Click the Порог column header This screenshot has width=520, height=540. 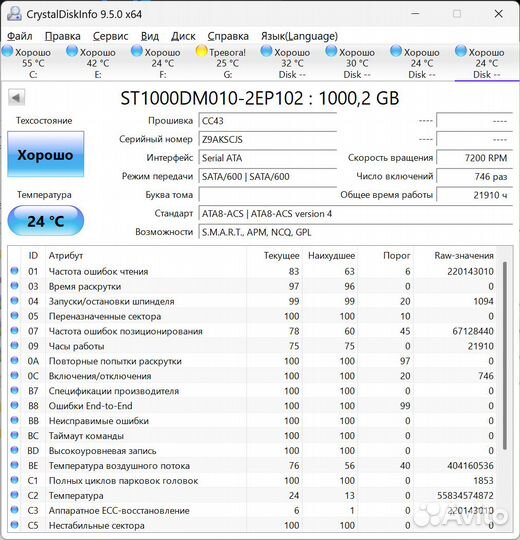tap(386, 256)
